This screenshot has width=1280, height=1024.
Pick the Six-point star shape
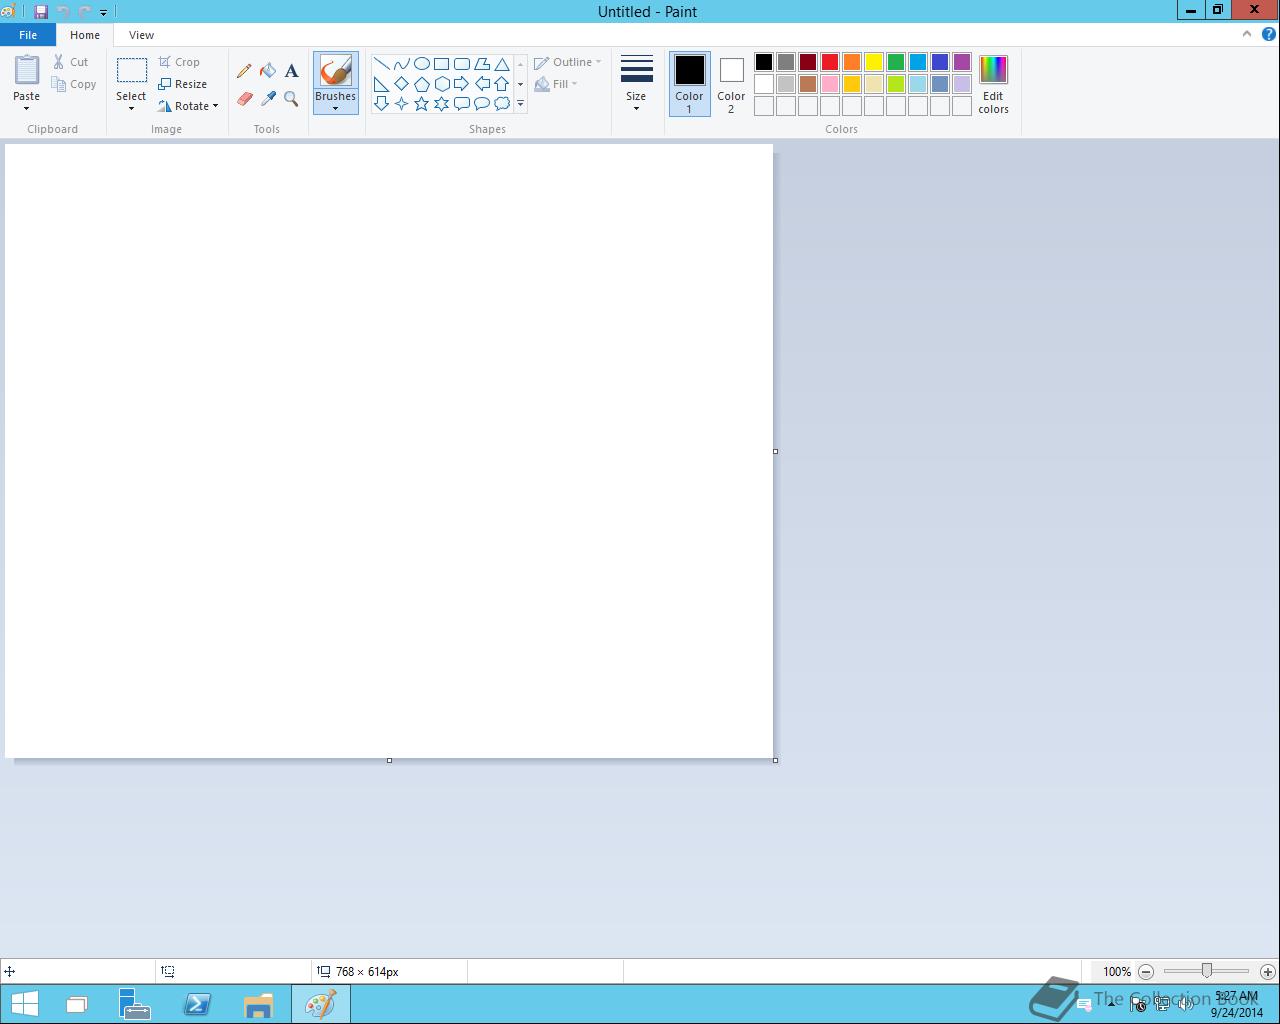tap(441, 103)
